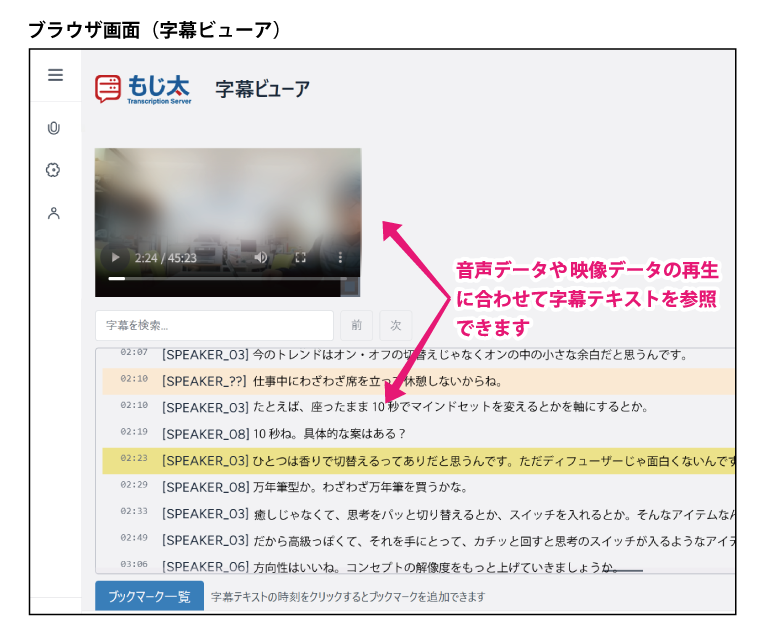Image resolution: width=765 pixels, height=641 pixels.
Task: Click timestamp 02:49 in the subtitle list
Action: point(134,538)
